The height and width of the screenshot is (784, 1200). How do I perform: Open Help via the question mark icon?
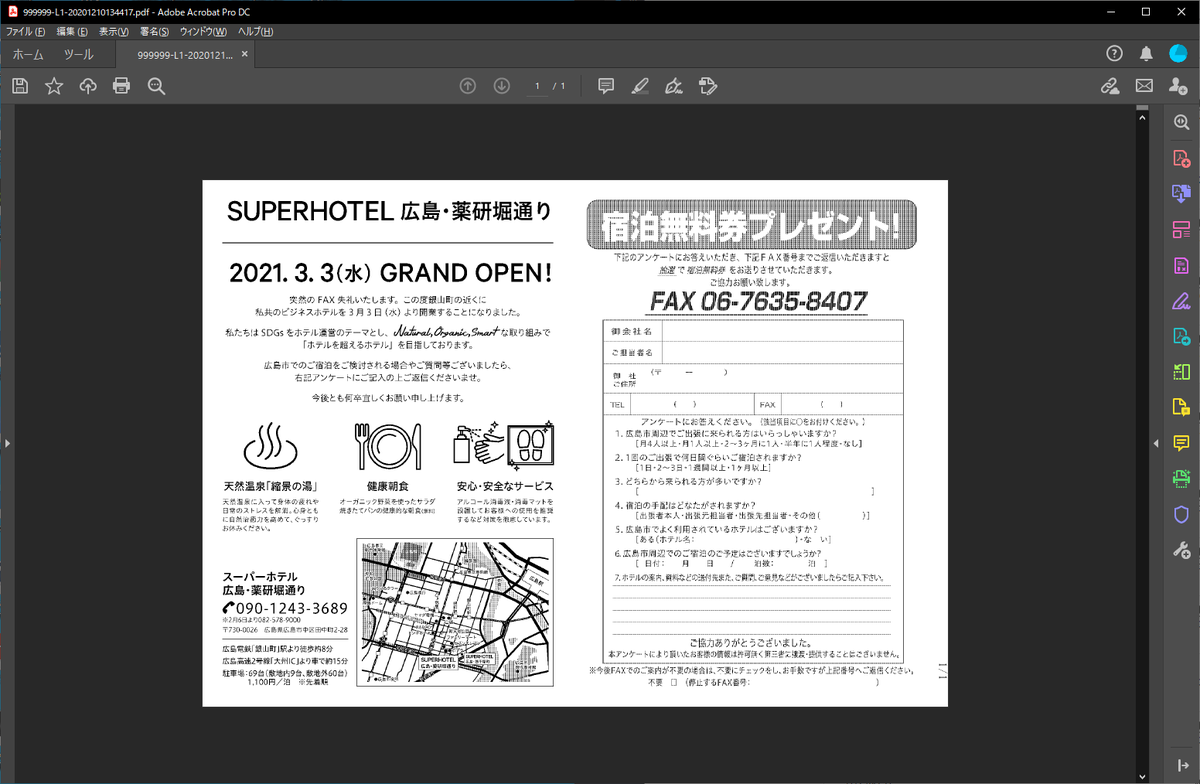(1115, 53)
